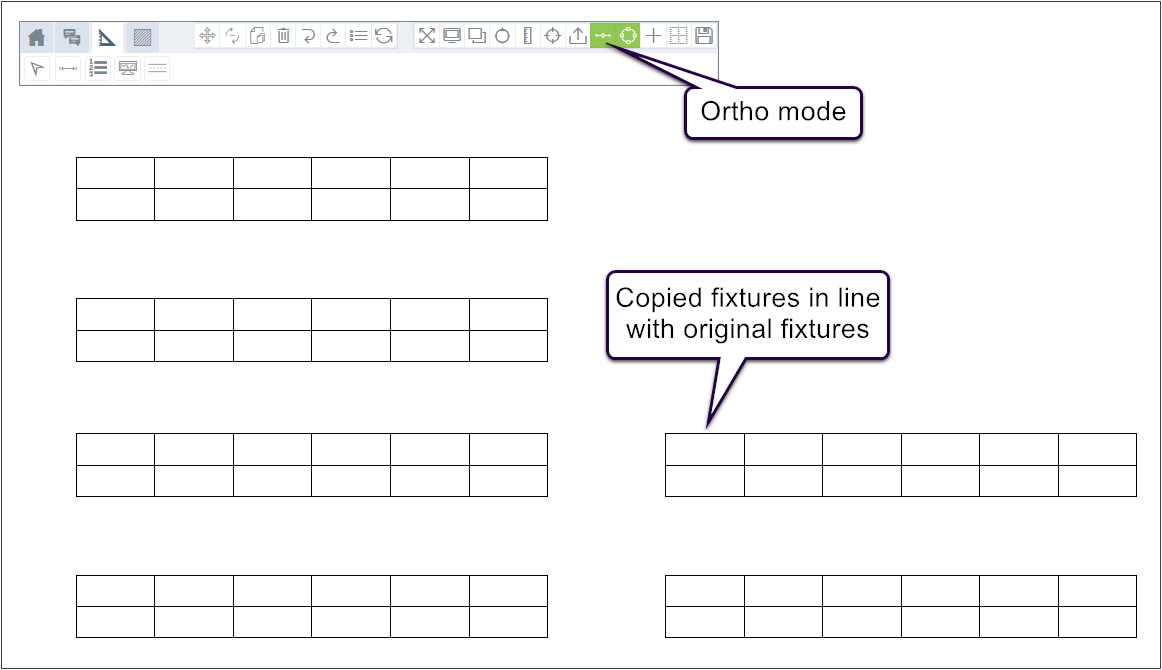1162x670 pixels.
Task: Switch to the set square drawing tab
Action: tap(106, 38)
